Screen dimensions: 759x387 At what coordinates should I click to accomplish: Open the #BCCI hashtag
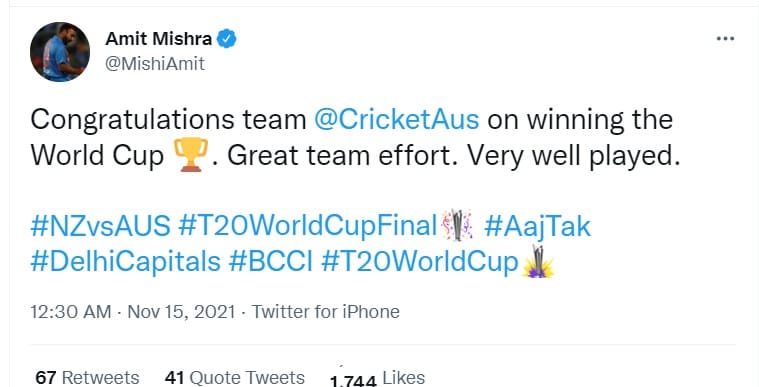coord(271,262)
